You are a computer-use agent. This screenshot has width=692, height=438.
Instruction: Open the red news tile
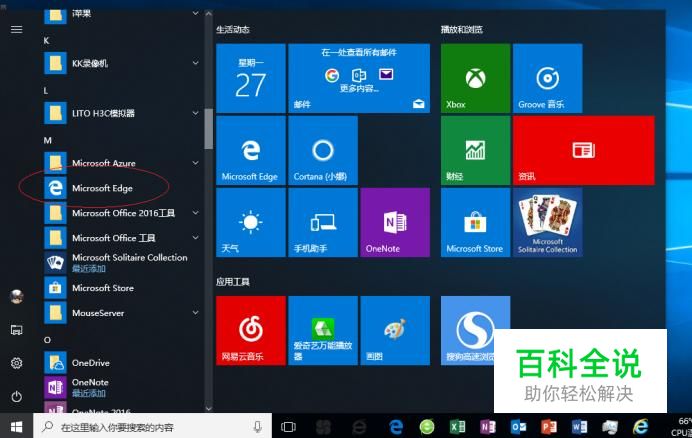coord(583,150)
